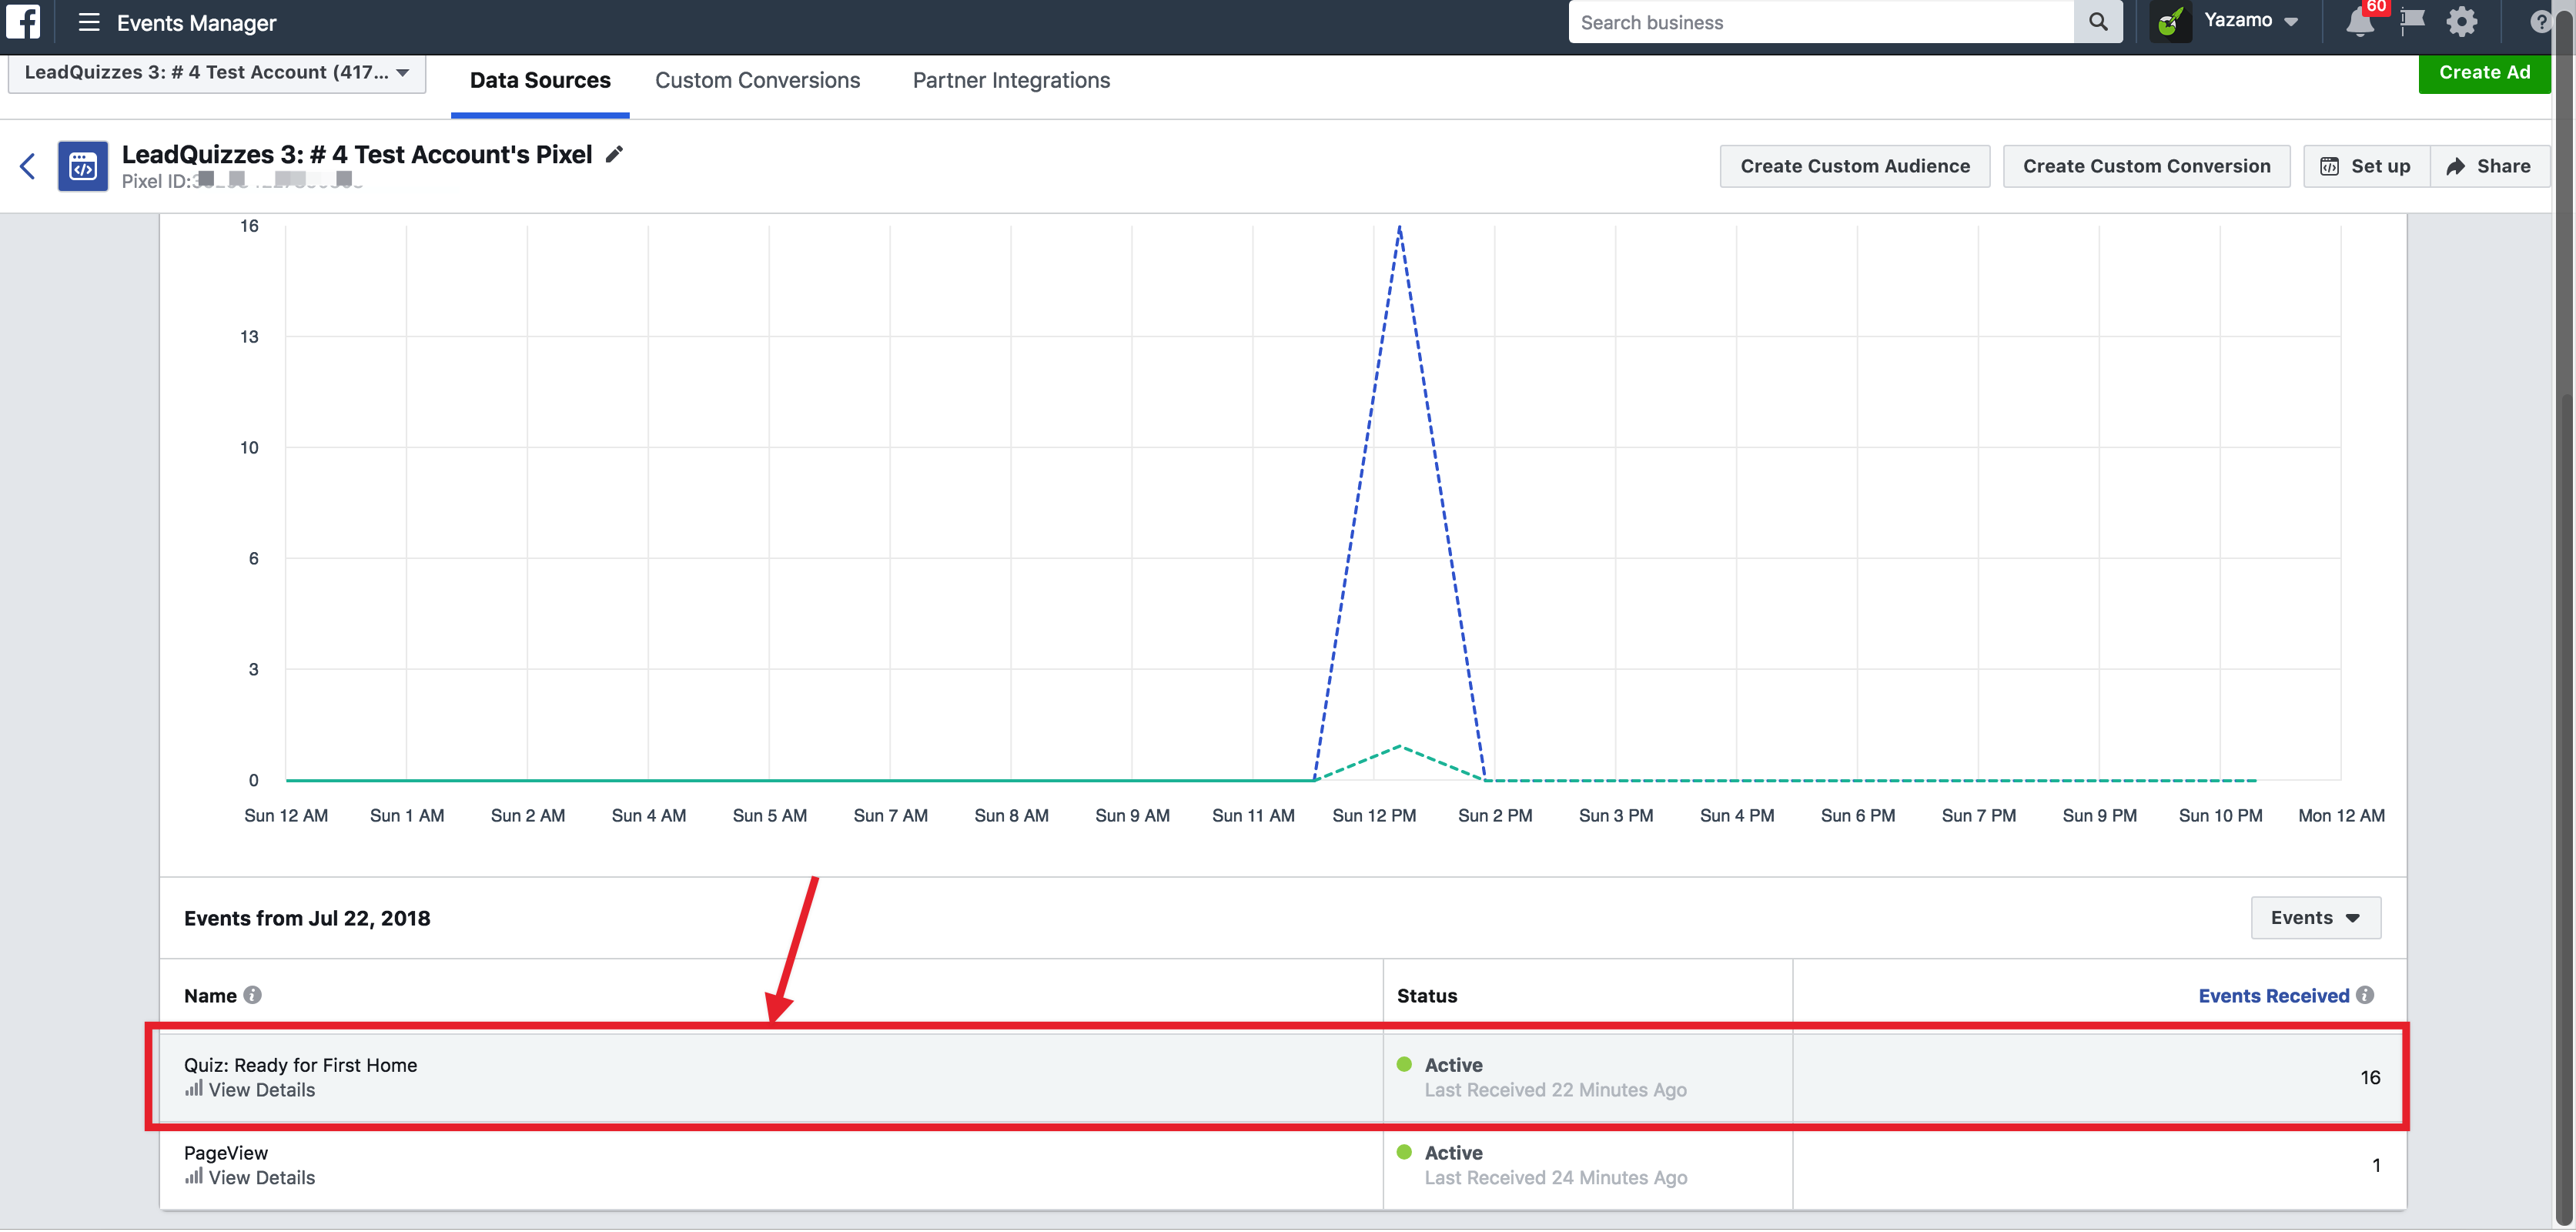Open the Partner Integrations tab
The height and width of the screenshot is (1232, 2576).
pos(1011,81)
